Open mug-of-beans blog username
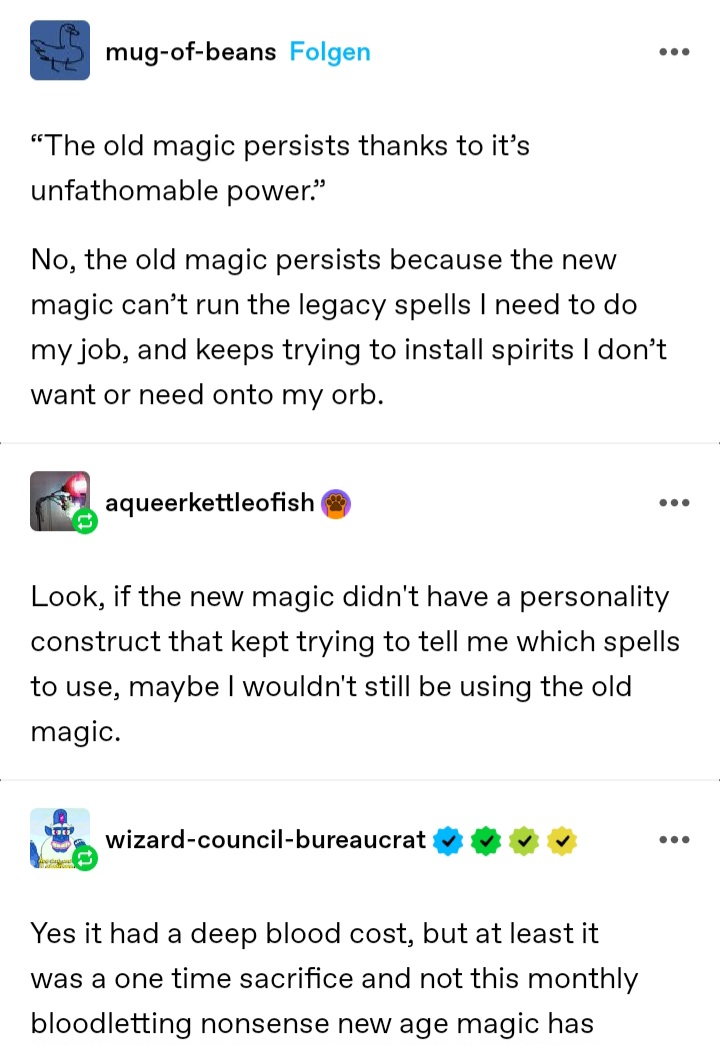The image size is (720, 1045). (x=191, y=52)
